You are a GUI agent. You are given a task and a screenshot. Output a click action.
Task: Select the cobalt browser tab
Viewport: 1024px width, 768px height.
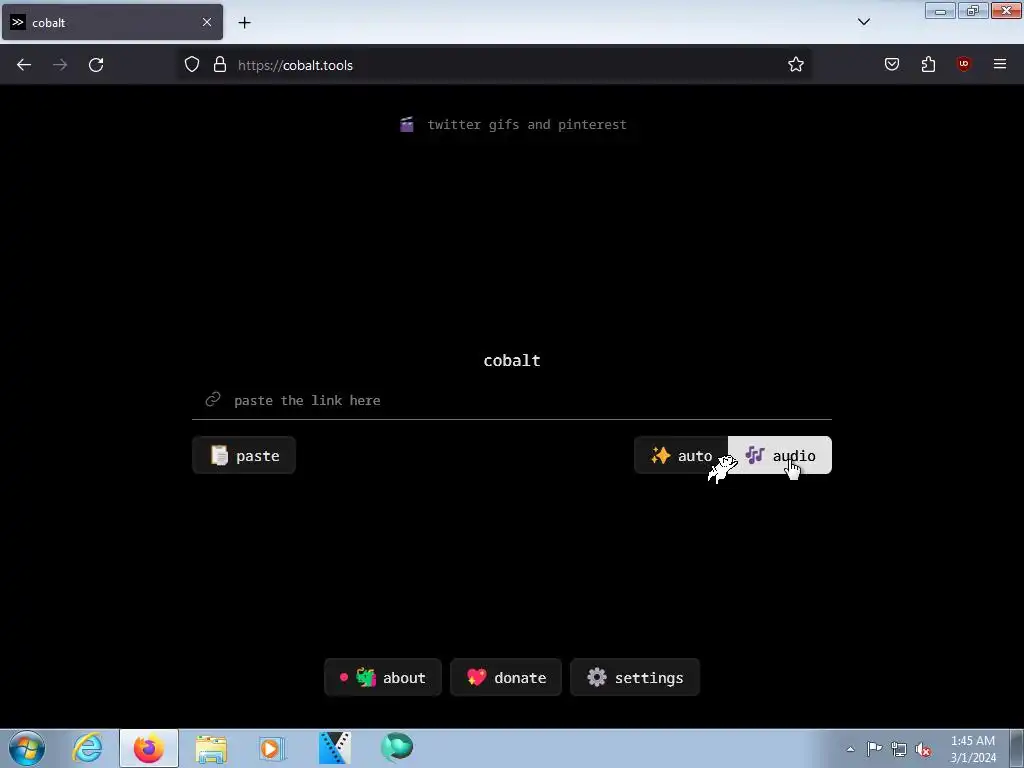112,22
